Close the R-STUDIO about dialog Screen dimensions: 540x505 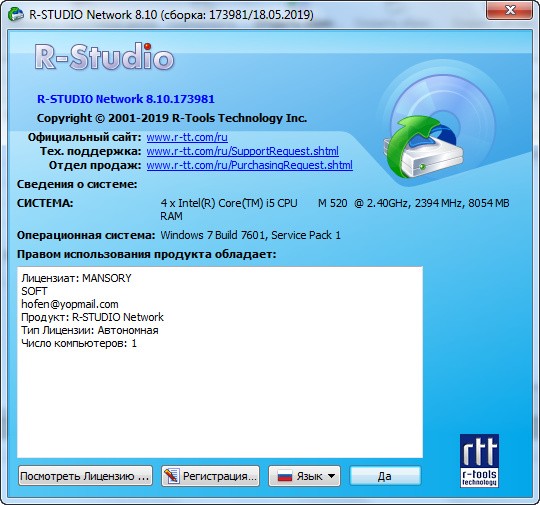pos(510,10)
